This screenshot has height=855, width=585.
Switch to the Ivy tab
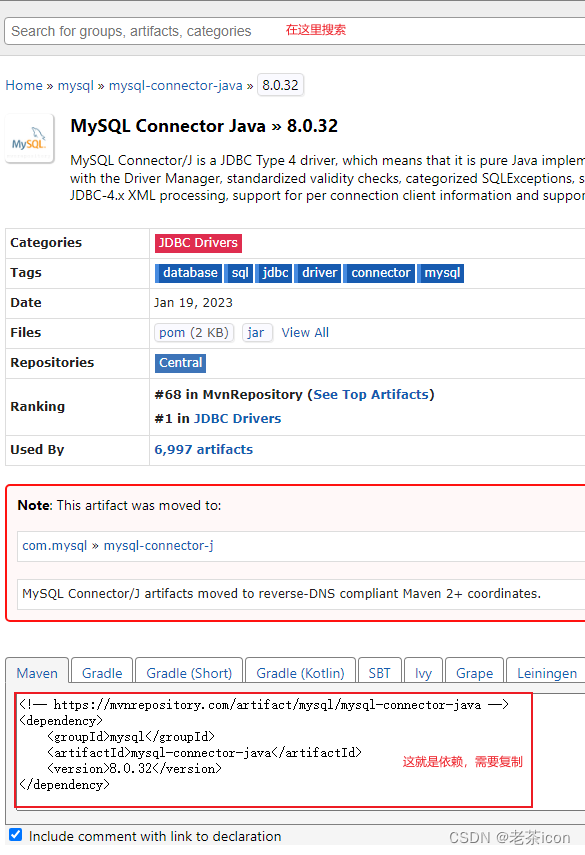tap(424, 673)
